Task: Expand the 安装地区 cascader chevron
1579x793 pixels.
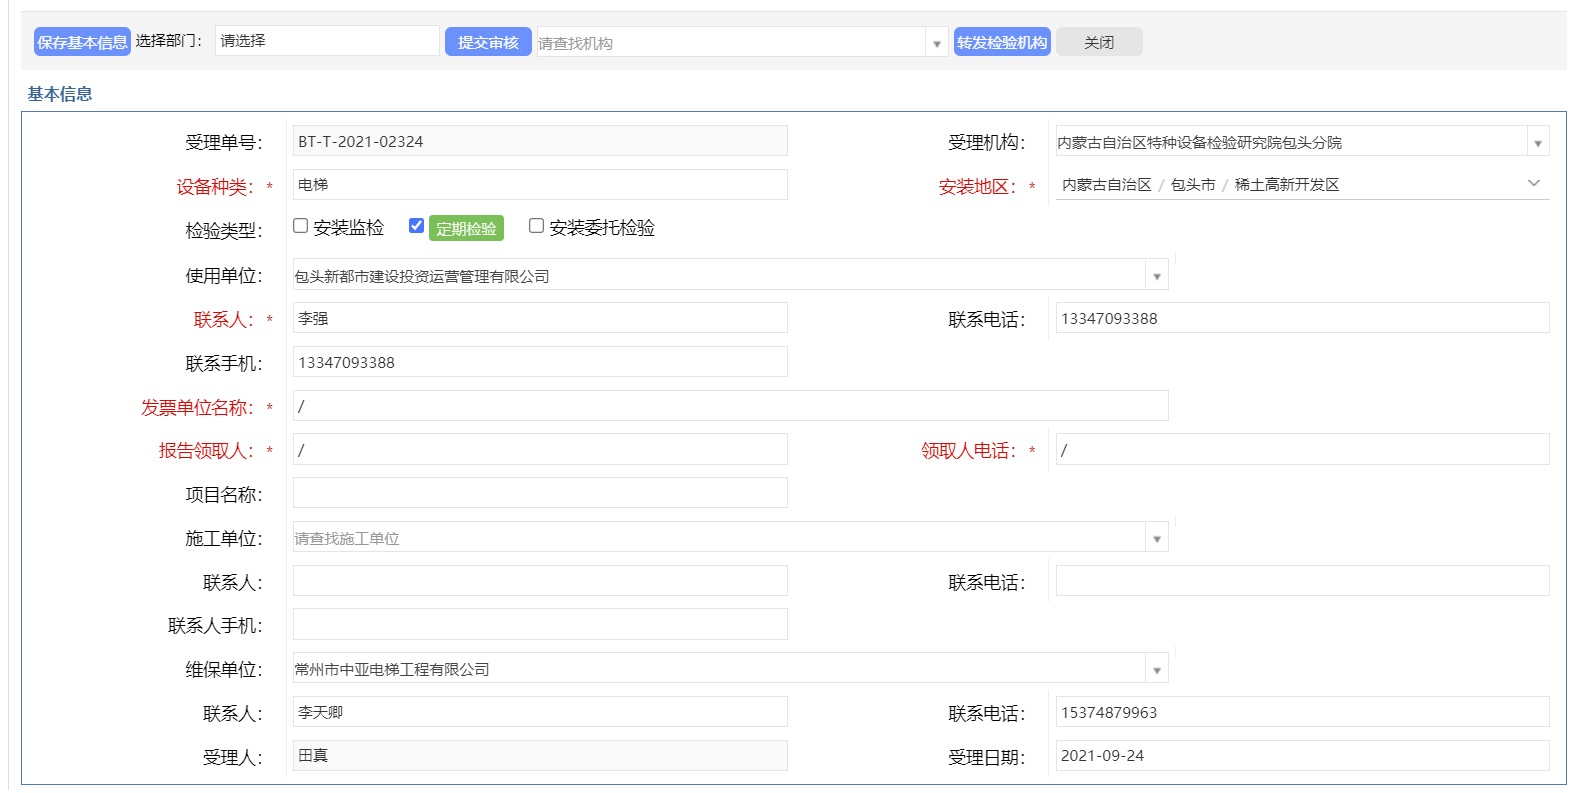Action: click(1534, 183)
